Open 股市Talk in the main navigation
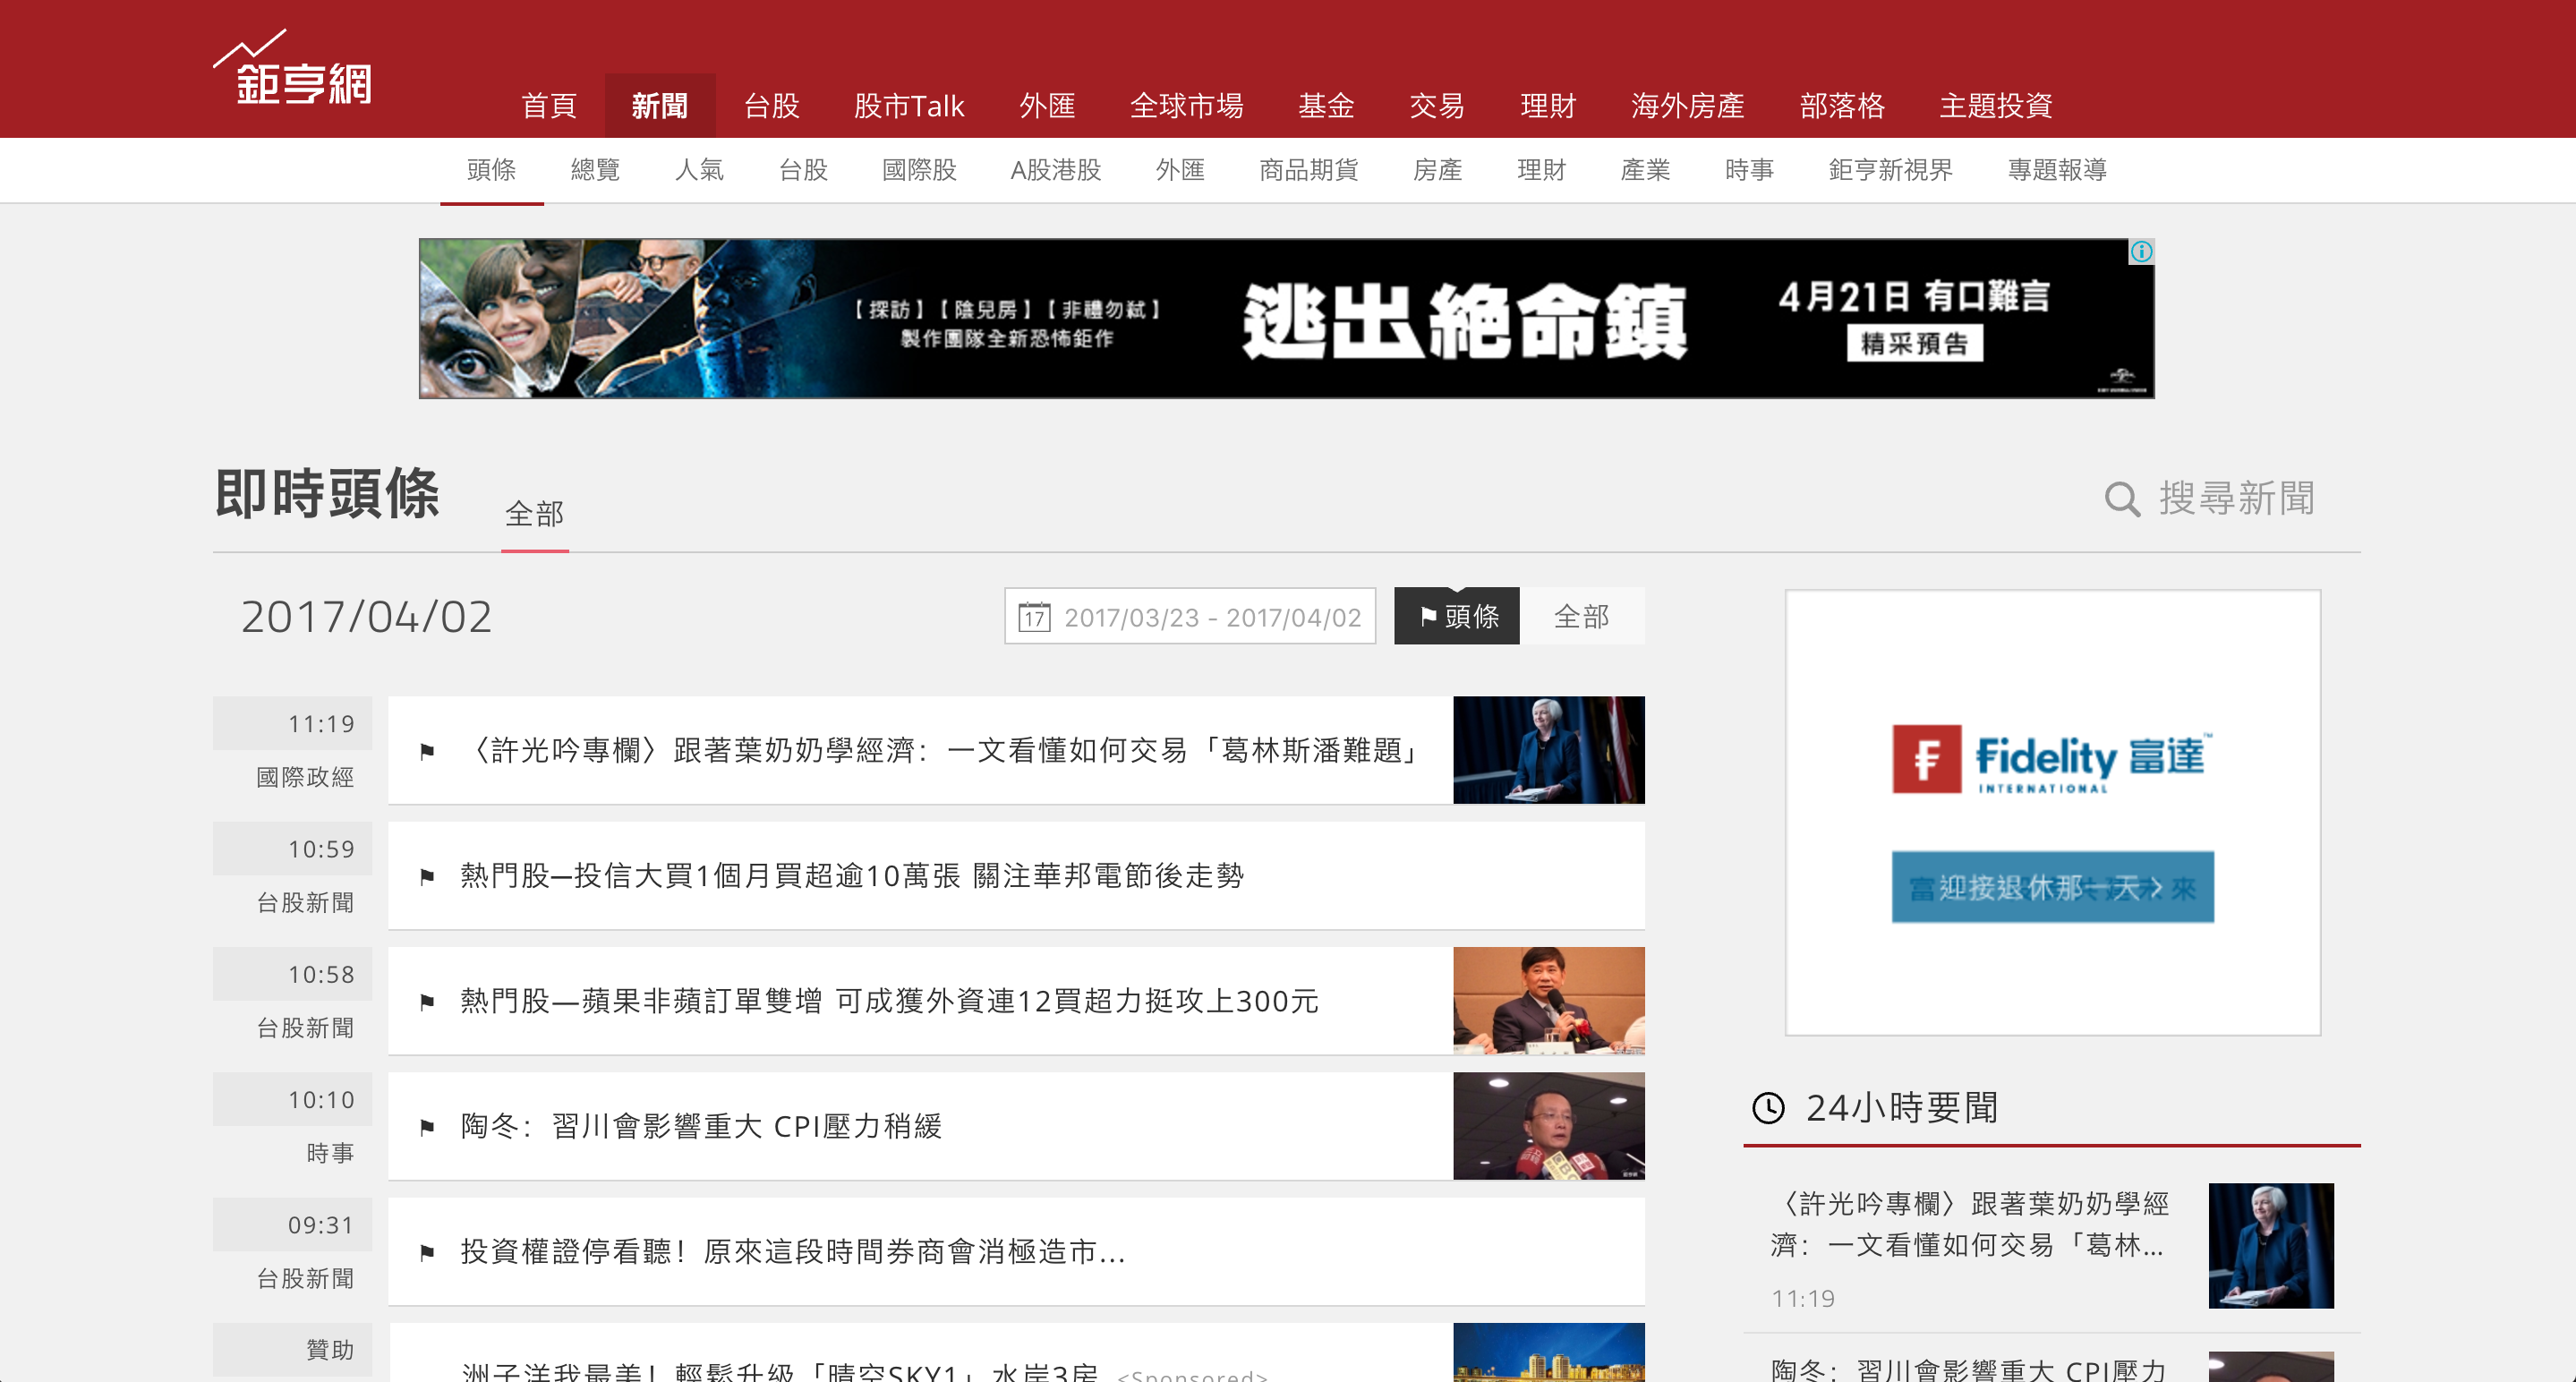The image size is (2576, 1382). (x=909, y=105)
